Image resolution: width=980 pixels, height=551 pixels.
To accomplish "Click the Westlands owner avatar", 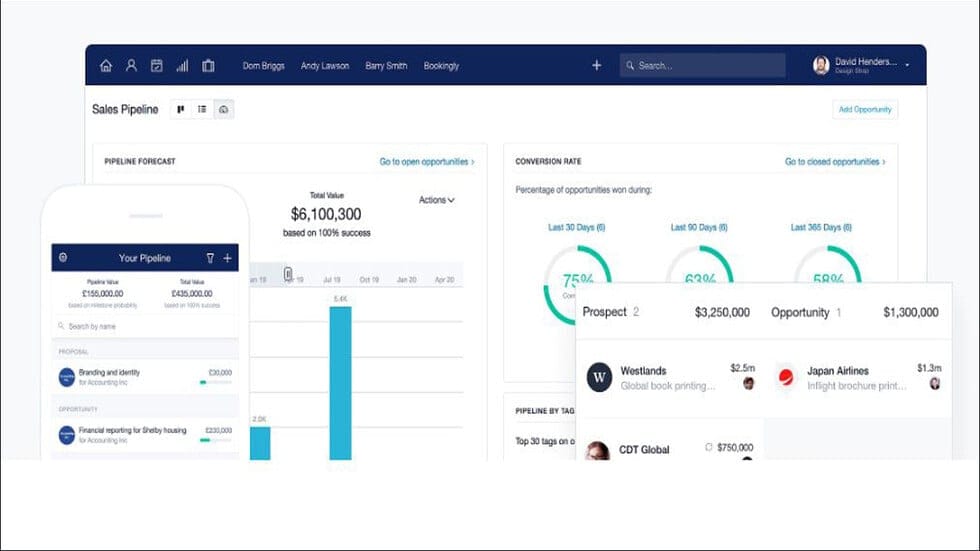I will click(x=749, y=384).
